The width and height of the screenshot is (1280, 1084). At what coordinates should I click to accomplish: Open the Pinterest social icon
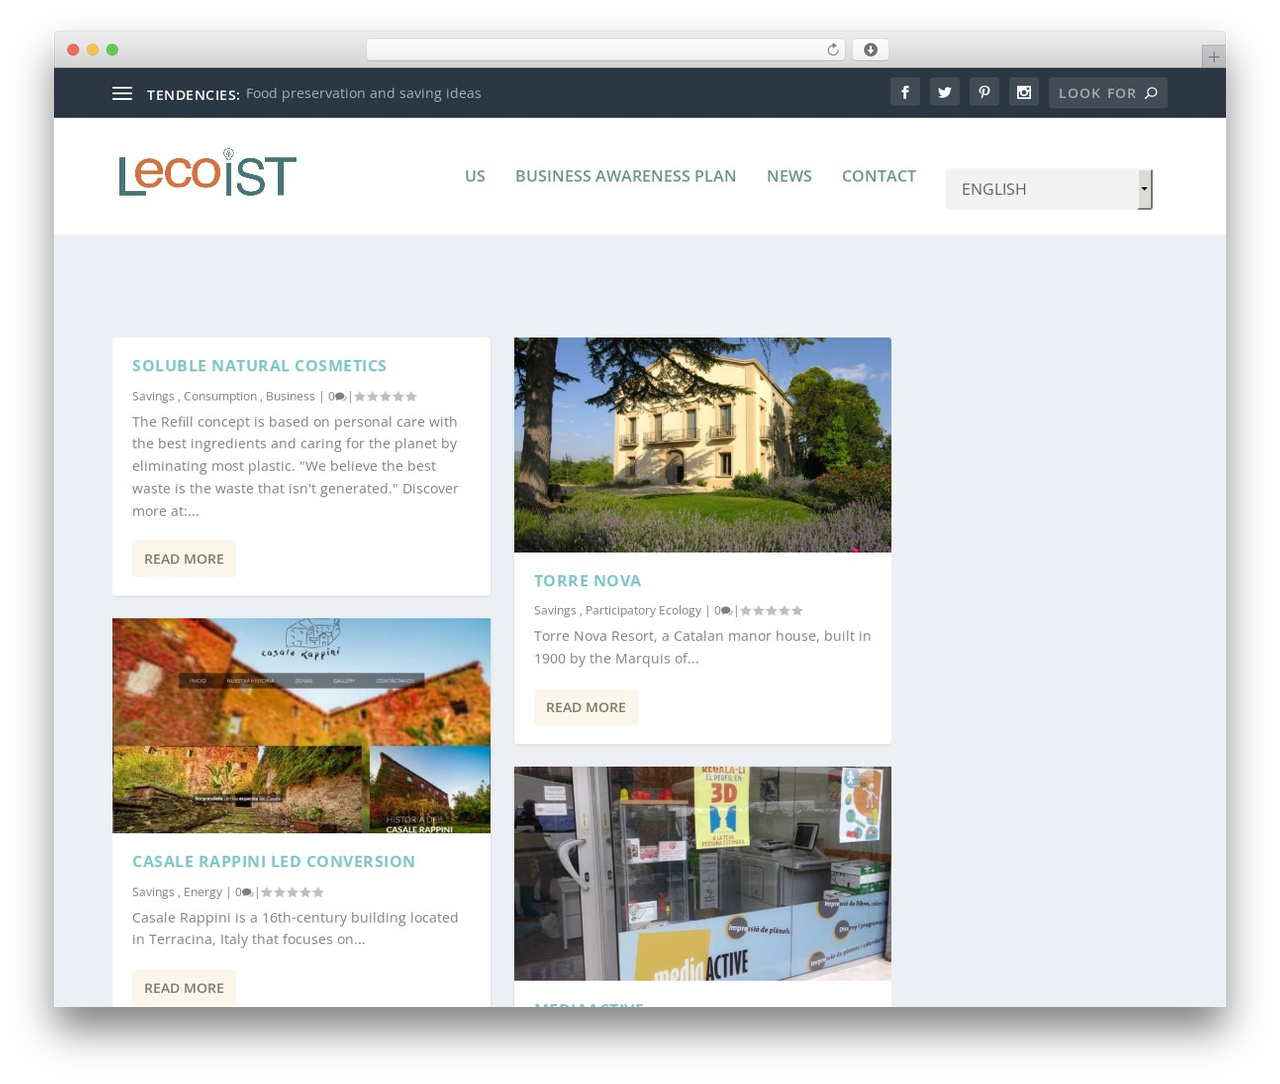(984, 92)
